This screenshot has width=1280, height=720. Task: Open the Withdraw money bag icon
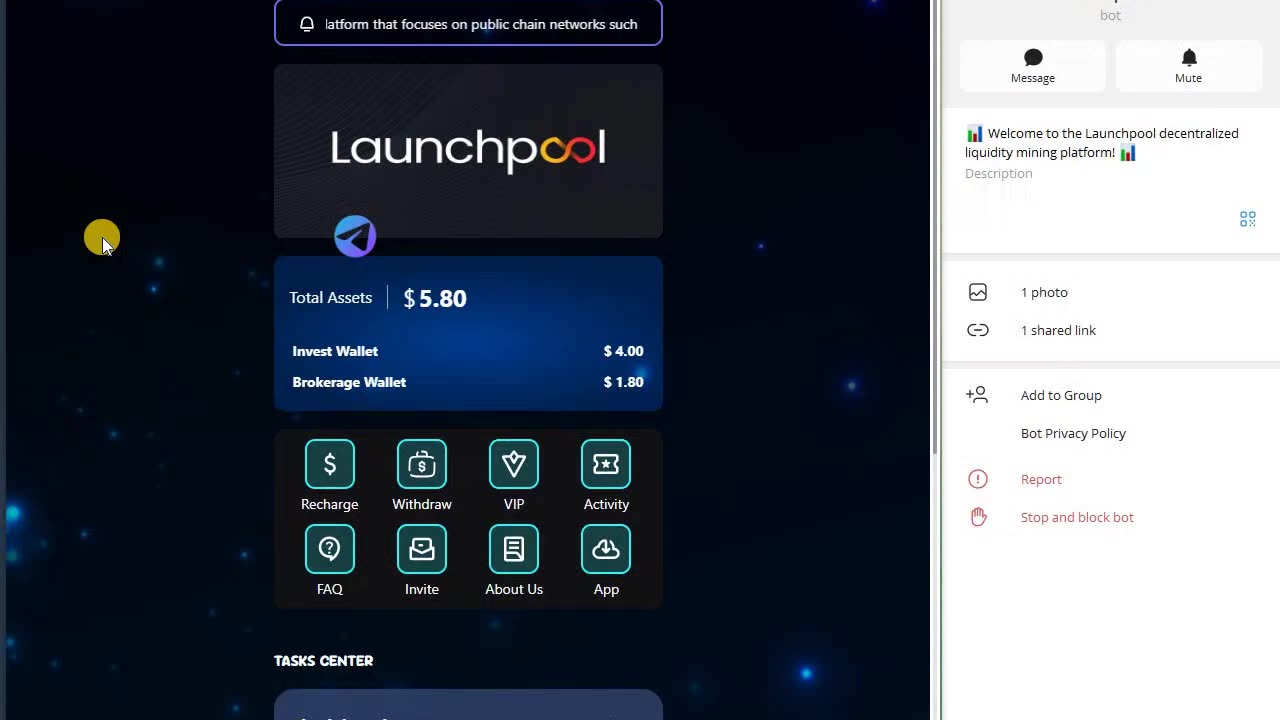click(422, 464)
